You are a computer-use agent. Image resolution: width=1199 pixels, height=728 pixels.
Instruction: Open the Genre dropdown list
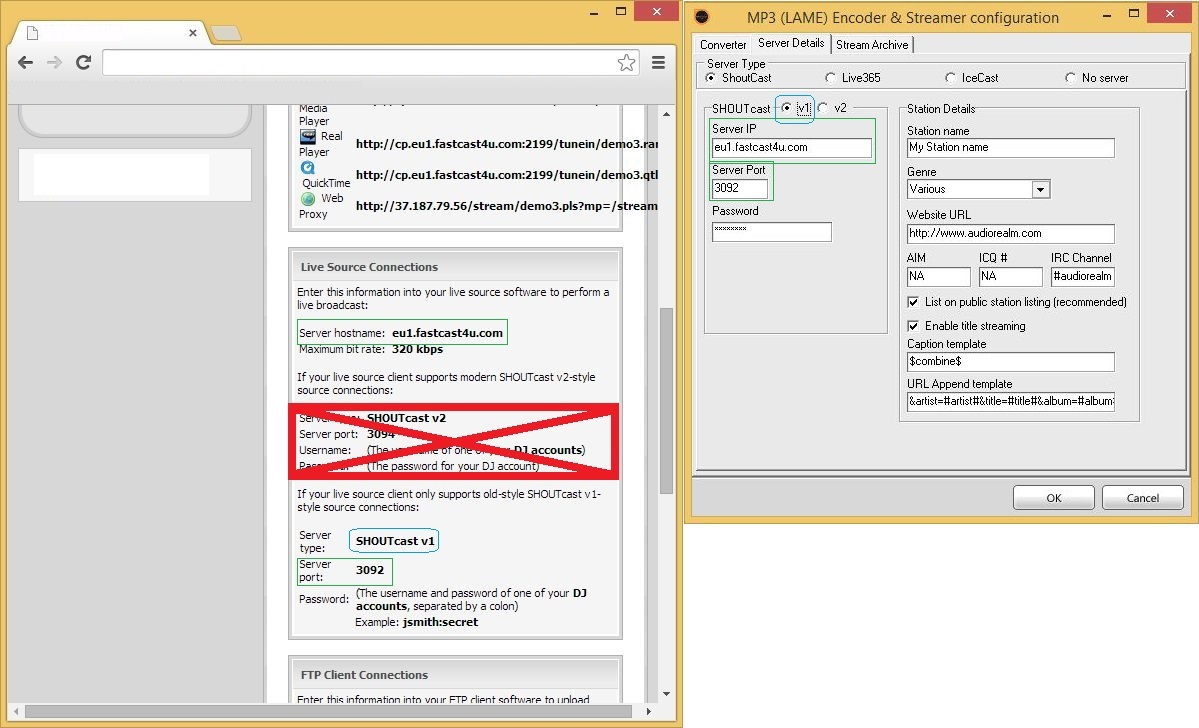1040,189
